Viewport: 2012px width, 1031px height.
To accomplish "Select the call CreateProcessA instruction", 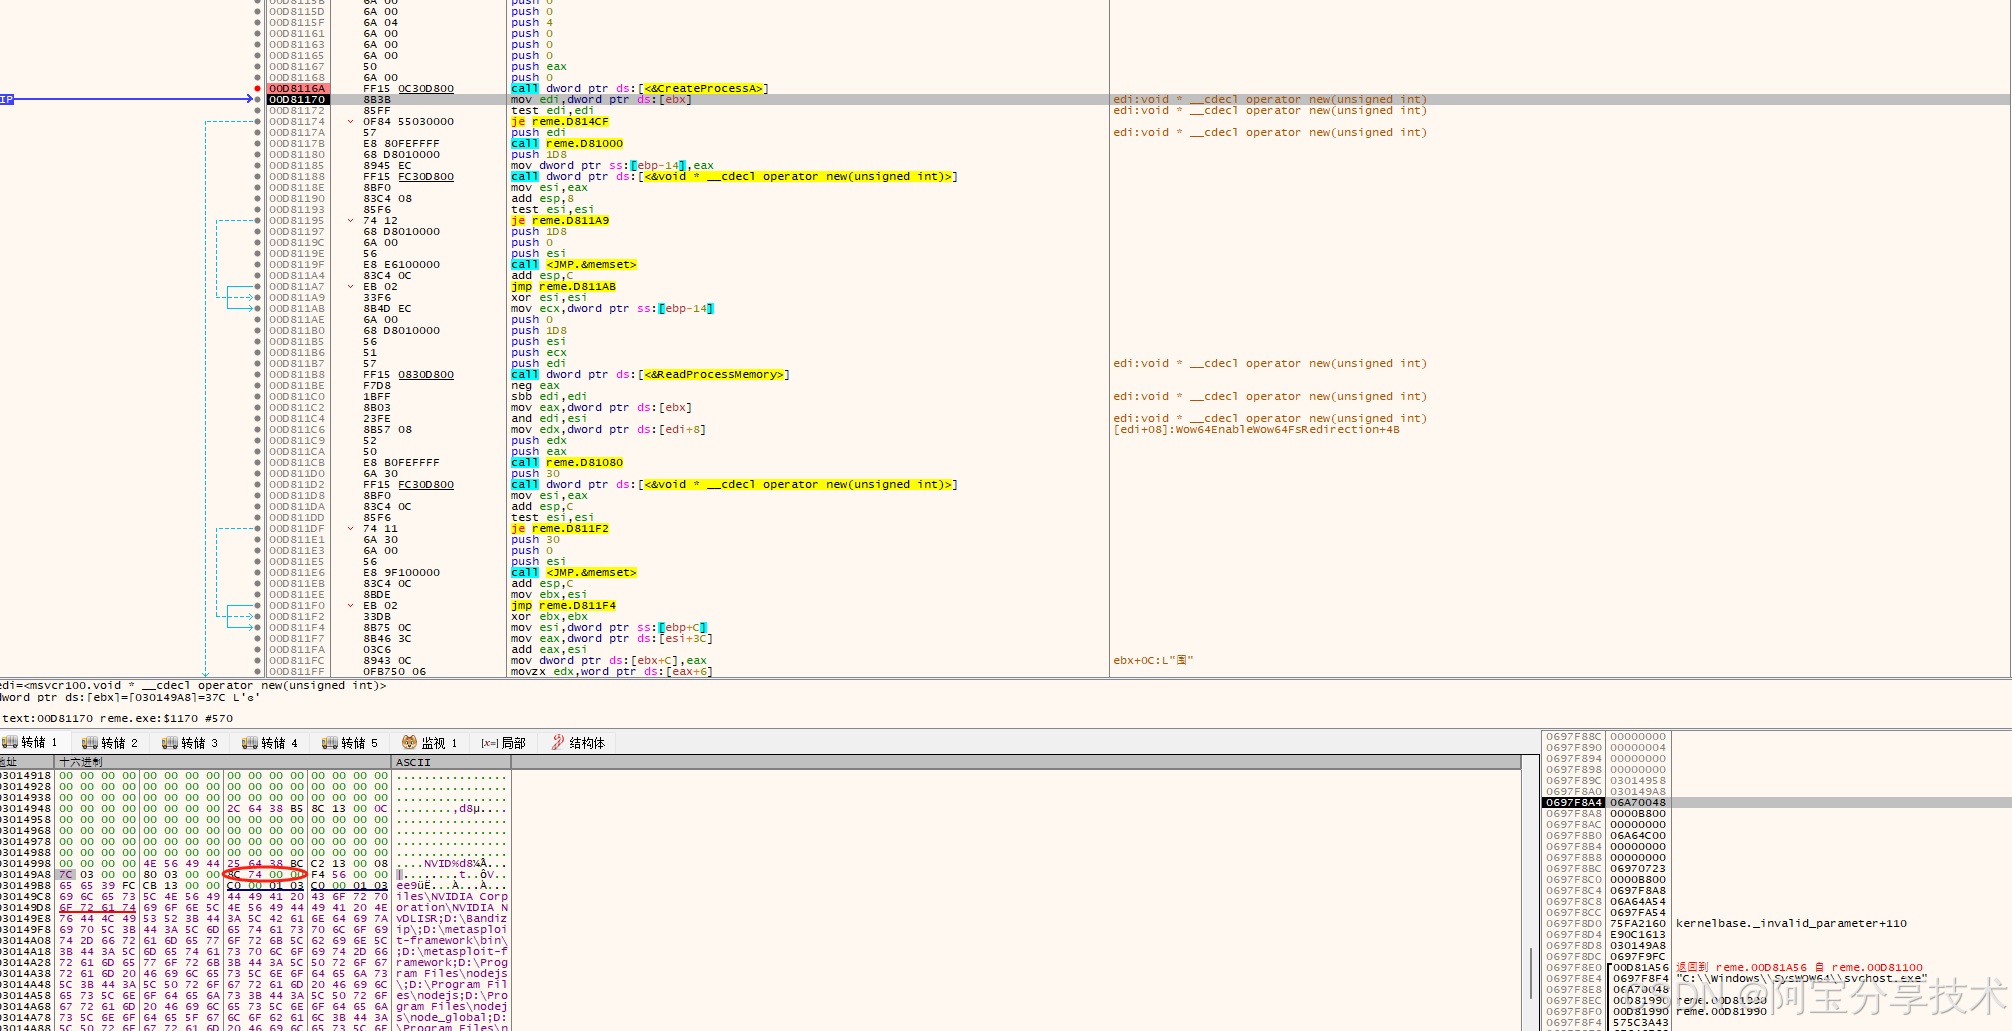I will pyautogui.click(x=639, y=89).
